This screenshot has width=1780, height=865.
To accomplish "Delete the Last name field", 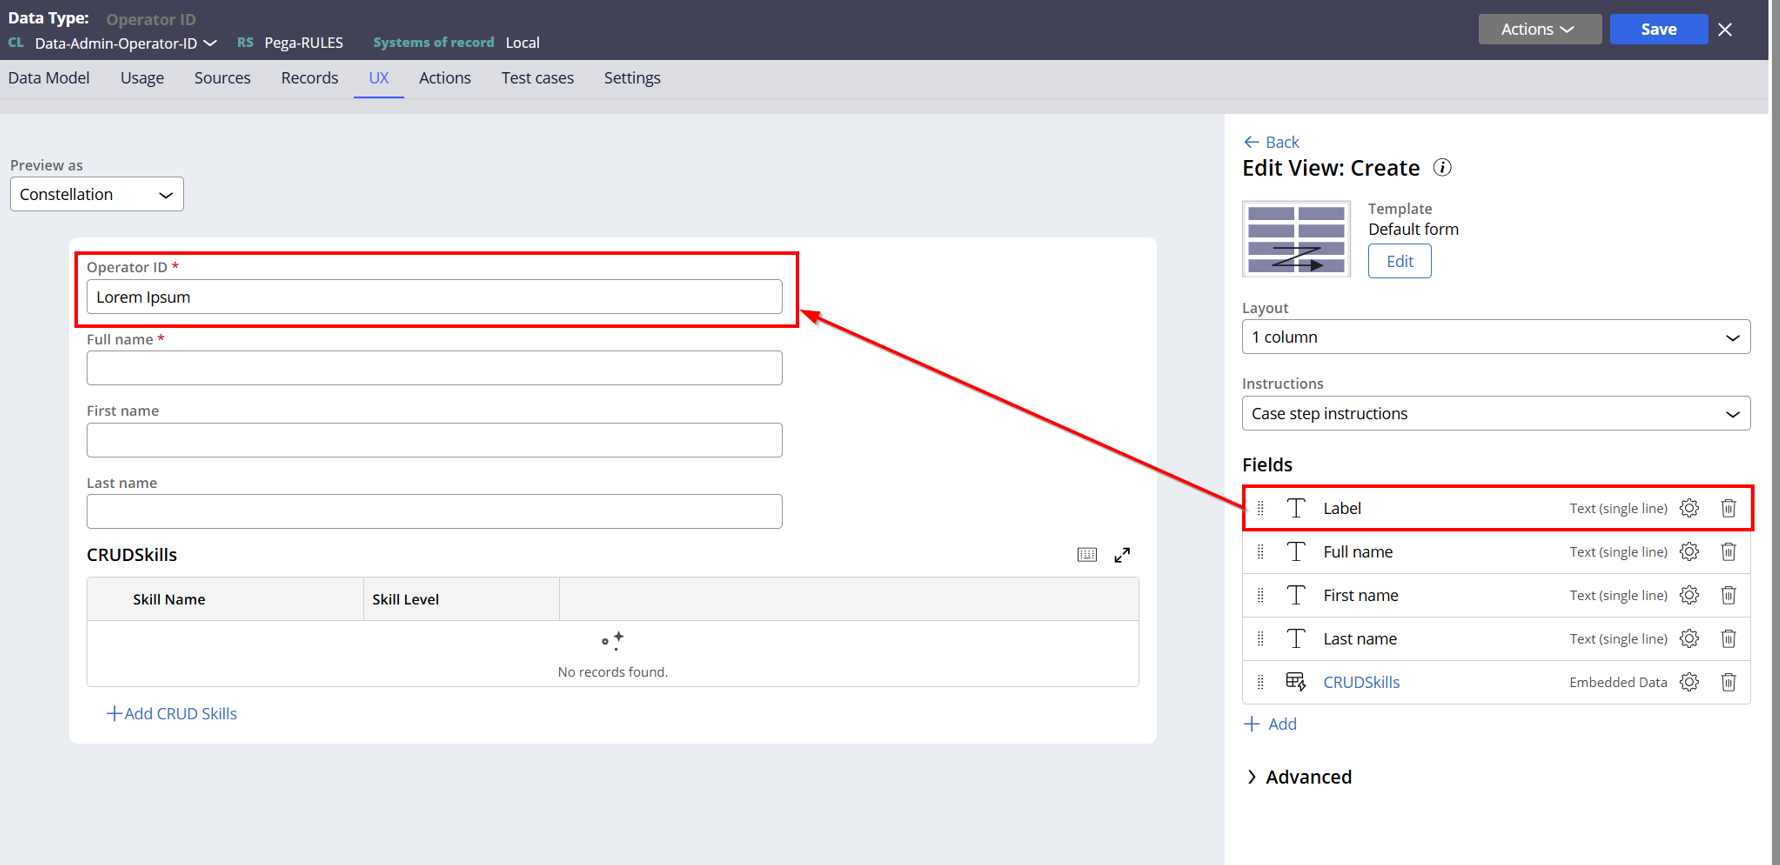I will pos(1728,638).
